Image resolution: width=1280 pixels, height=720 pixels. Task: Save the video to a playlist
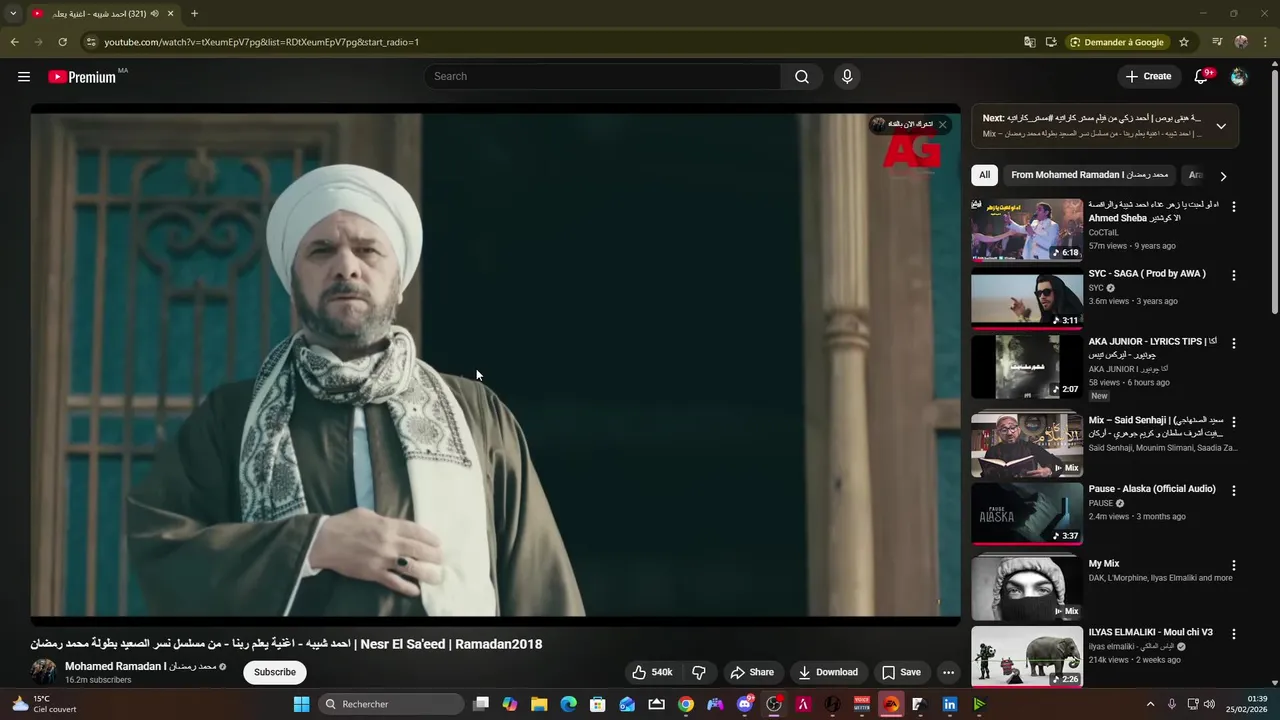click(901, 672)
